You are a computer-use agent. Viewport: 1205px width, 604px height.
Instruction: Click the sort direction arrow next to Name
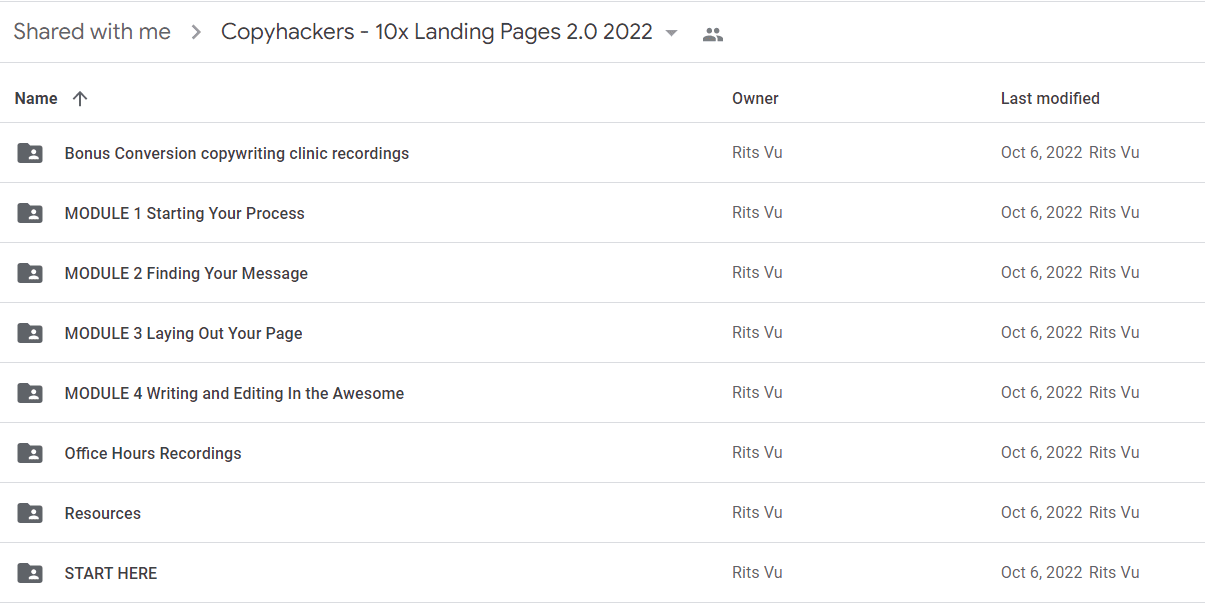(80, 98)
